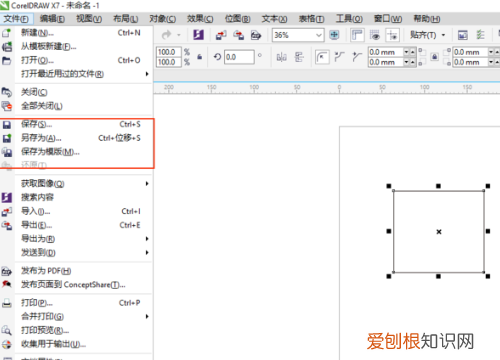Choose Close All (全部关闭)
The image size is (500, 360).
[76, 106]
